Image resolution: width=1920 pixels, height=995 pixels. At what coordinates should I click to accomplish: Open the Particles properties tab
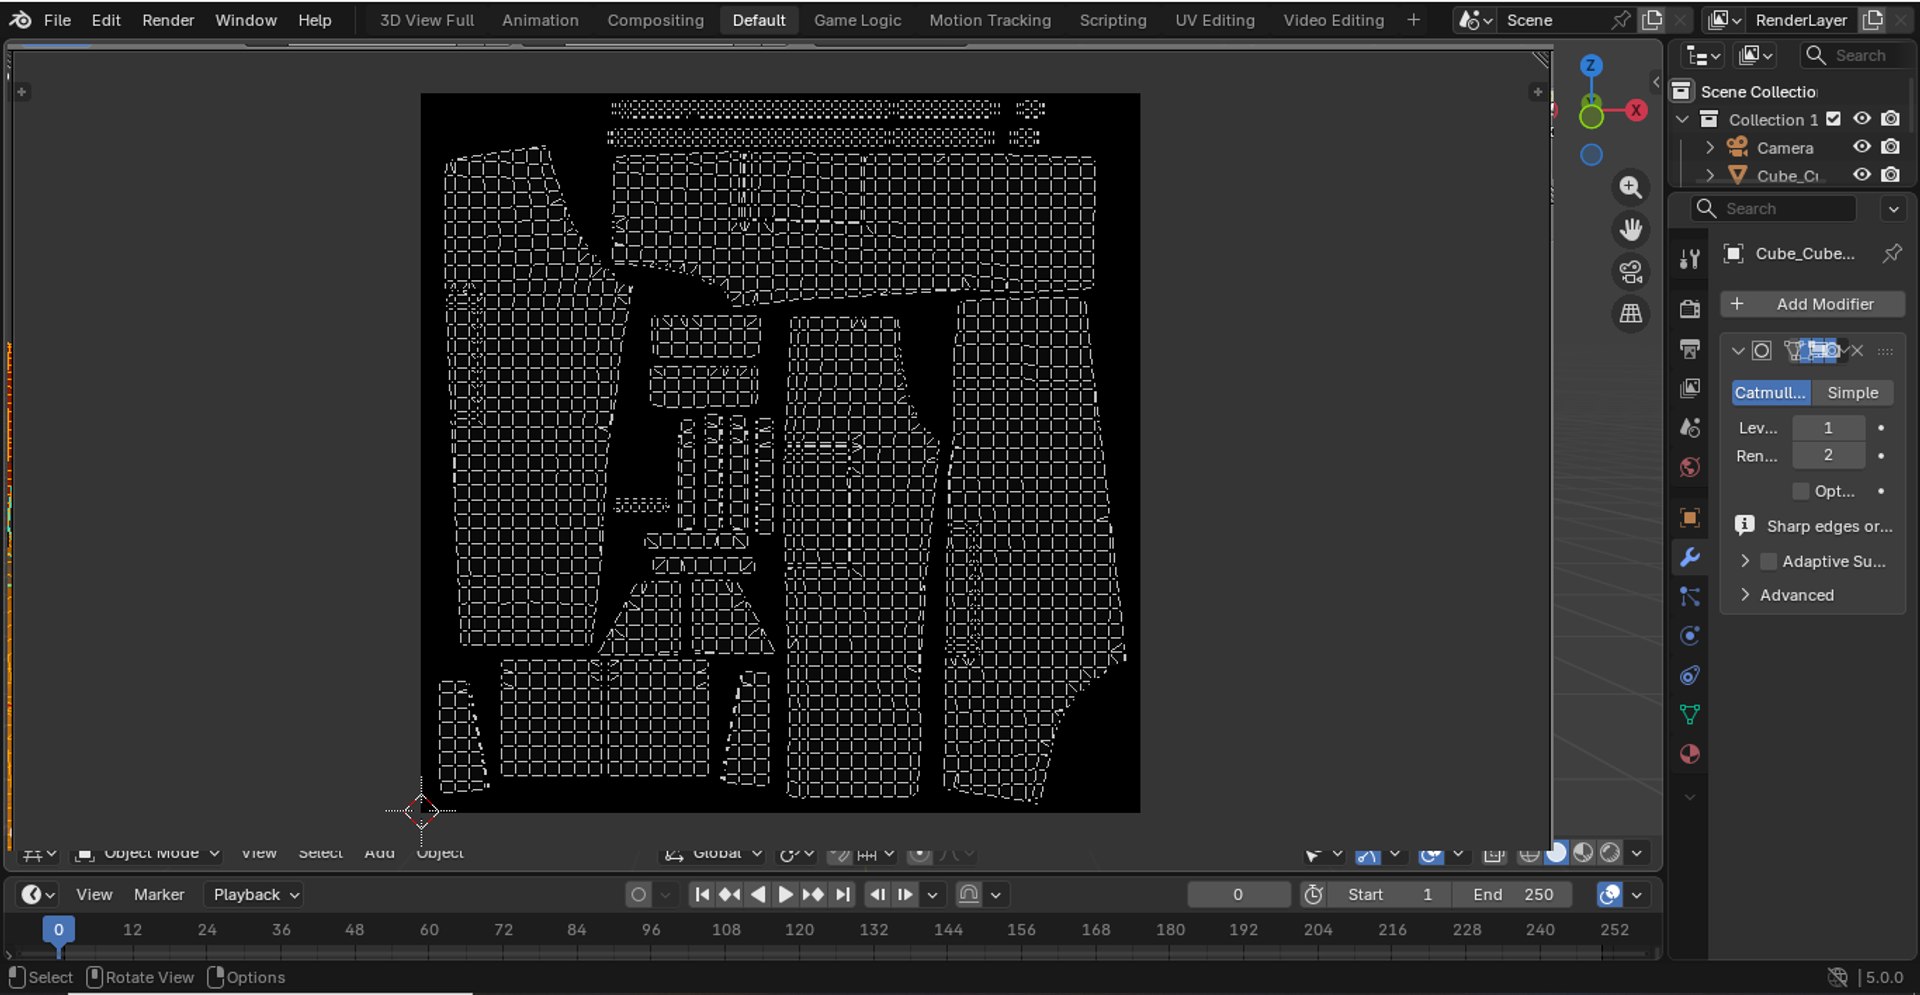tap(1690, 597)
